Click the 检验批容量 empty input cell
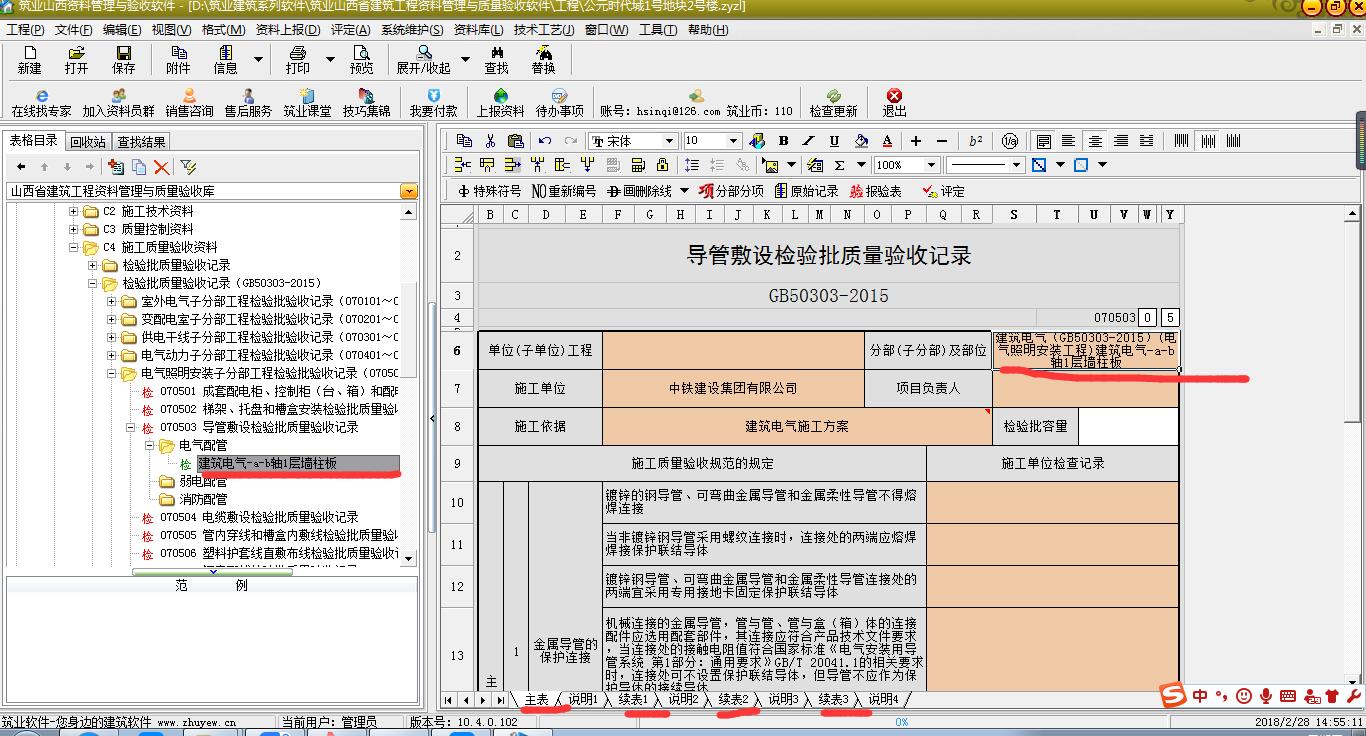This screenshot has width=1366, height=736. coord(1128,426)
